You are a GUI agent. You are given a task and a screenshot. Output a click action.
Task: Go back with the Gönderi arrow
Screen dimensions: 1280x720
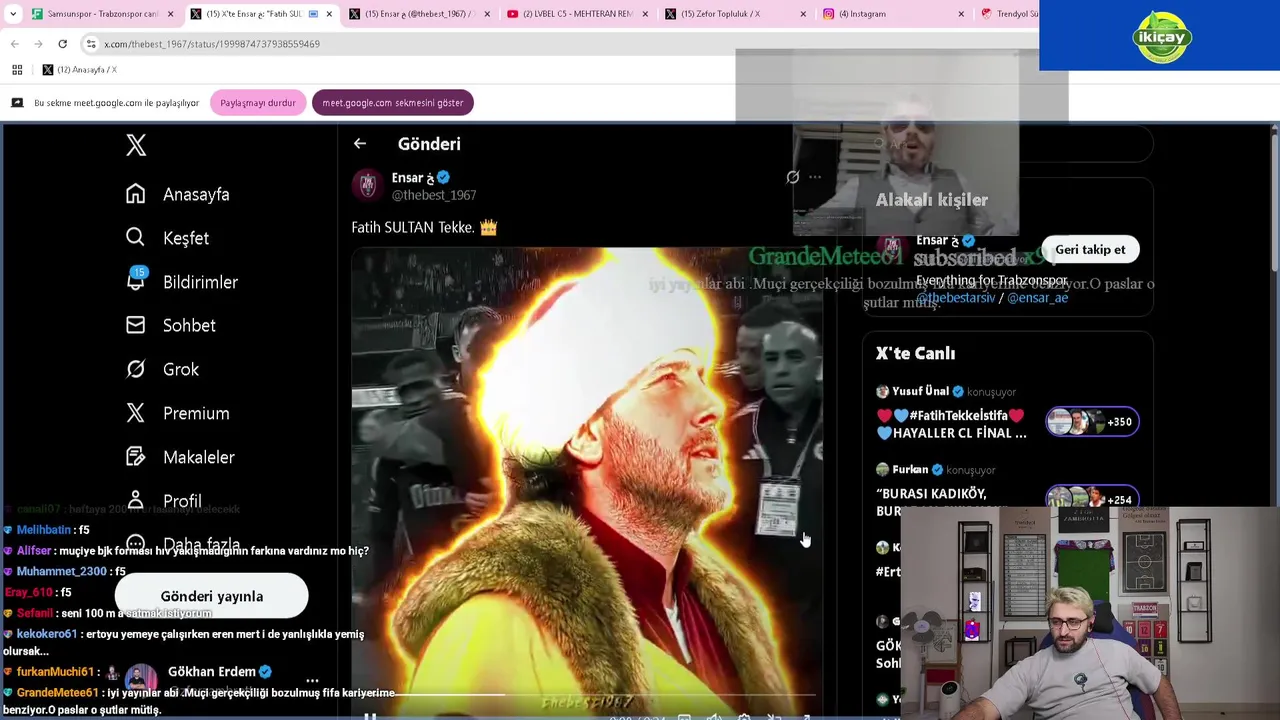[360, 144]
